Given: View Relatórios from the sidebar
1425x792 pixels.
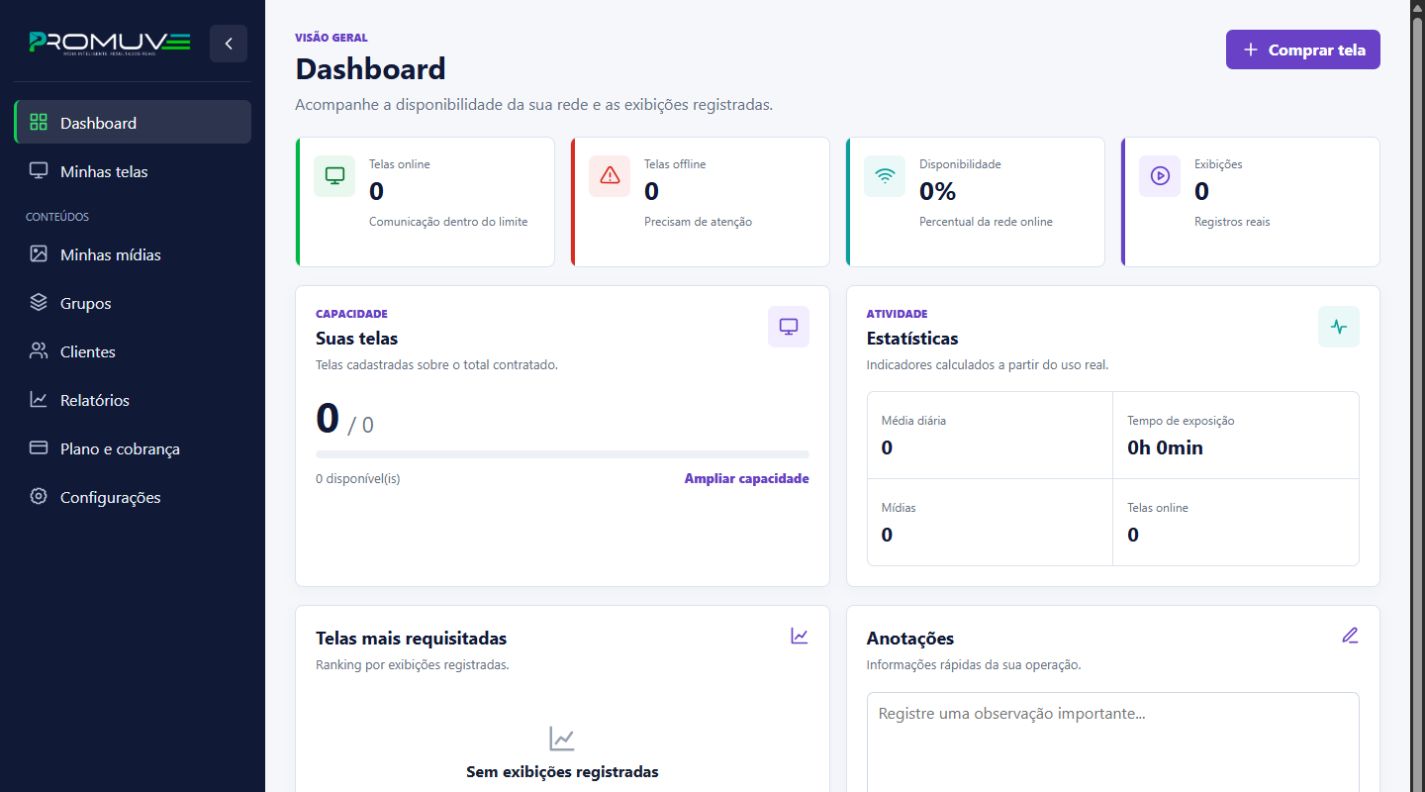Looking at the screenshot, I should click(133, 400).
